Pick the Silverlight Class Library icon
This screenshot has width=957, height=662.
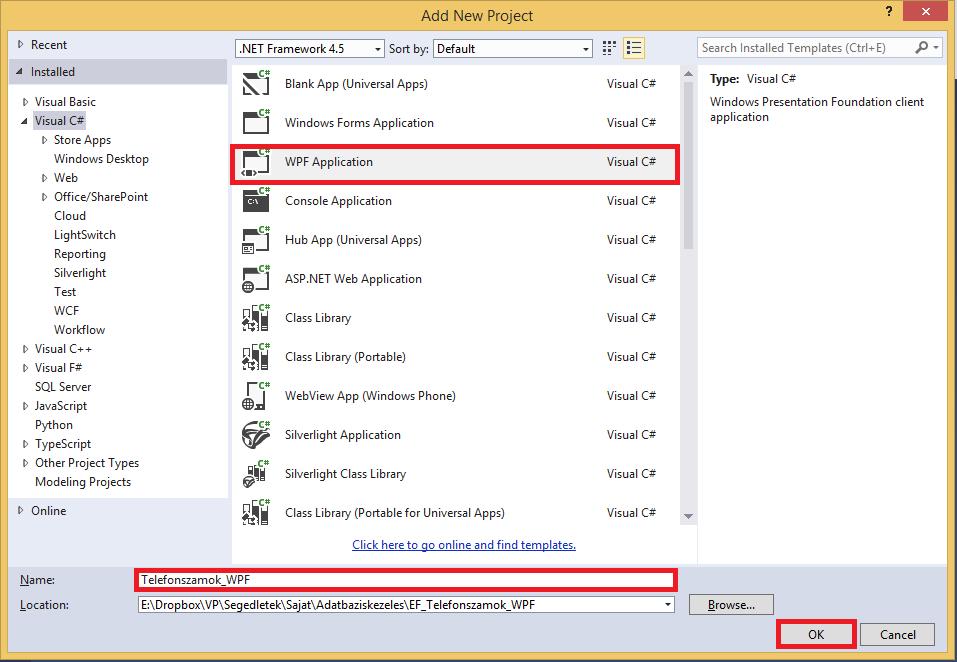pos(256,473)
